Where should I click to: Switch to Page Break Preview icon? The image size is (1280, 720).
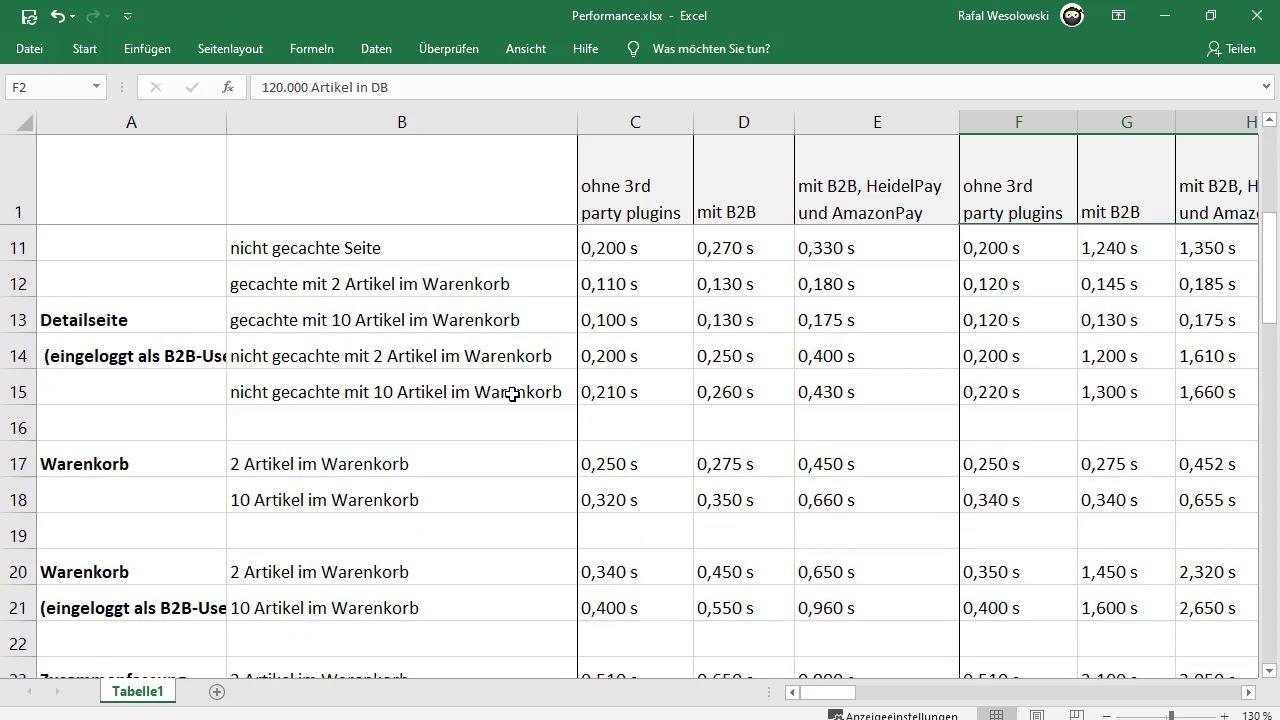[x=1077, y=715]
